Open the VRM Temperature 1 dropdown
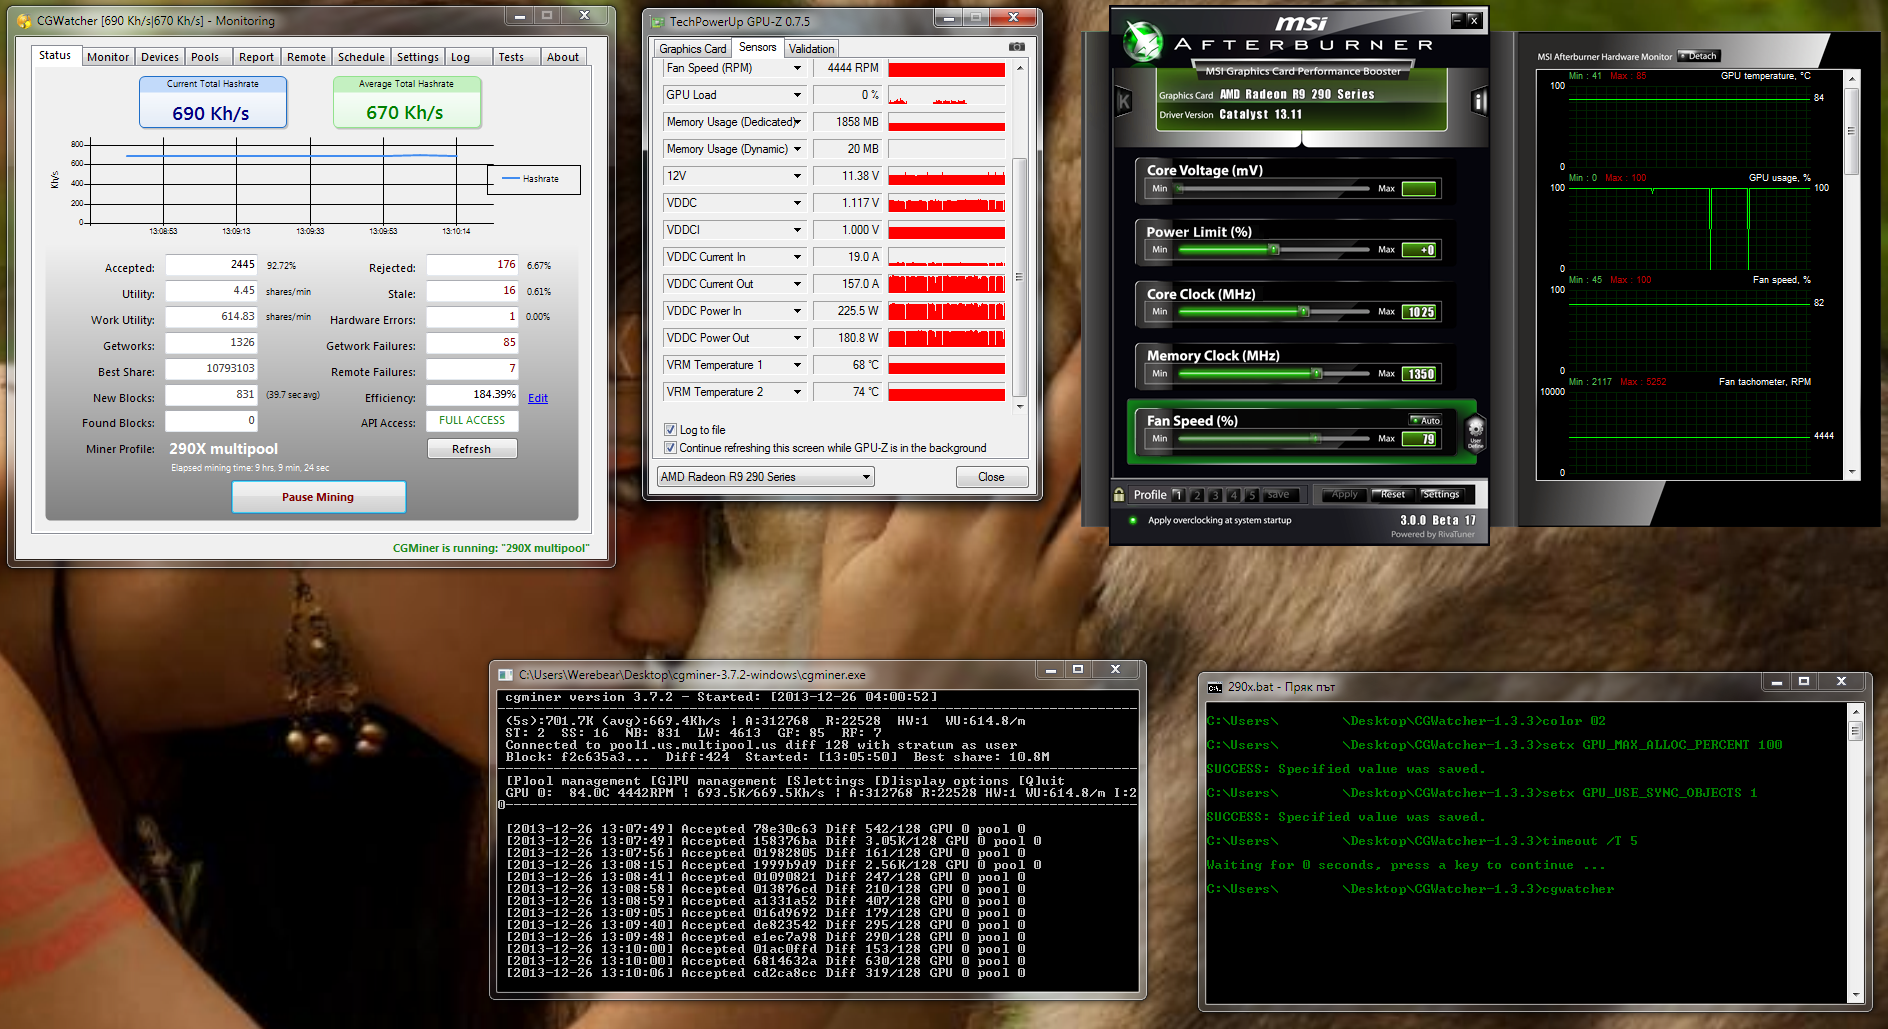The image size is (1888, 1029). (x=797, y=365)
